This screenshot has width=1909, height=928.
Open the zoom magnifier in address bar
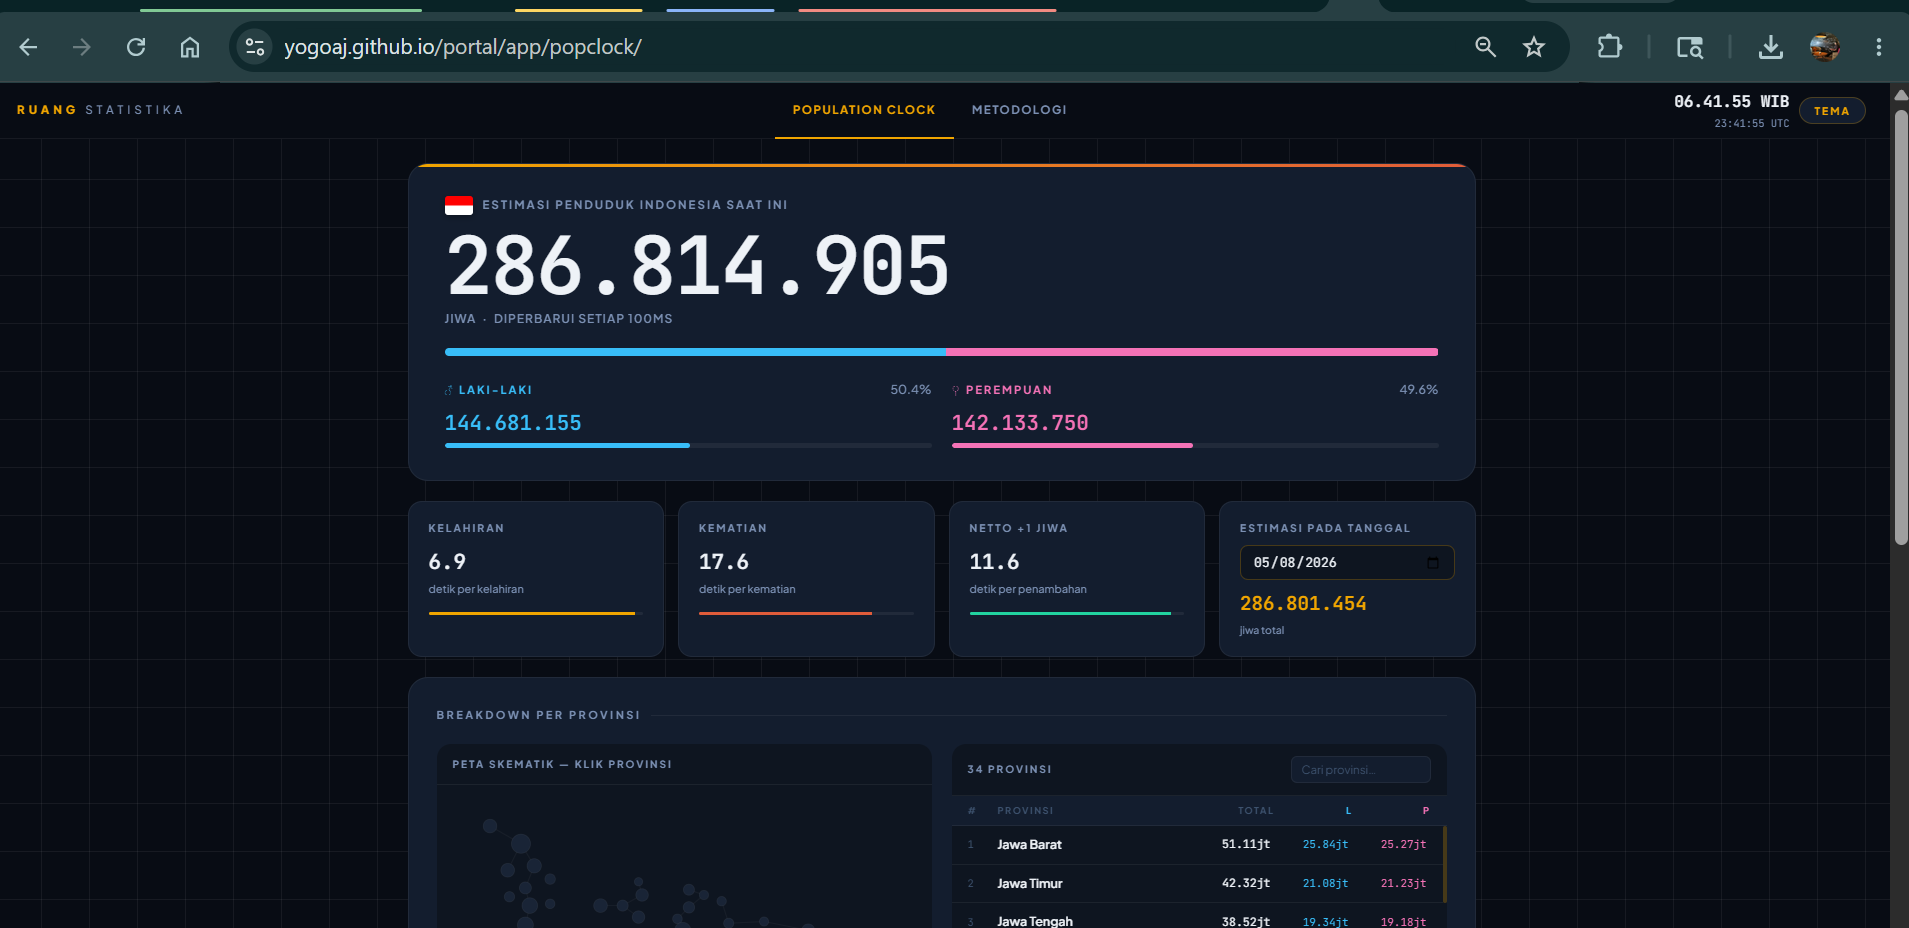tap(1485, 47)
